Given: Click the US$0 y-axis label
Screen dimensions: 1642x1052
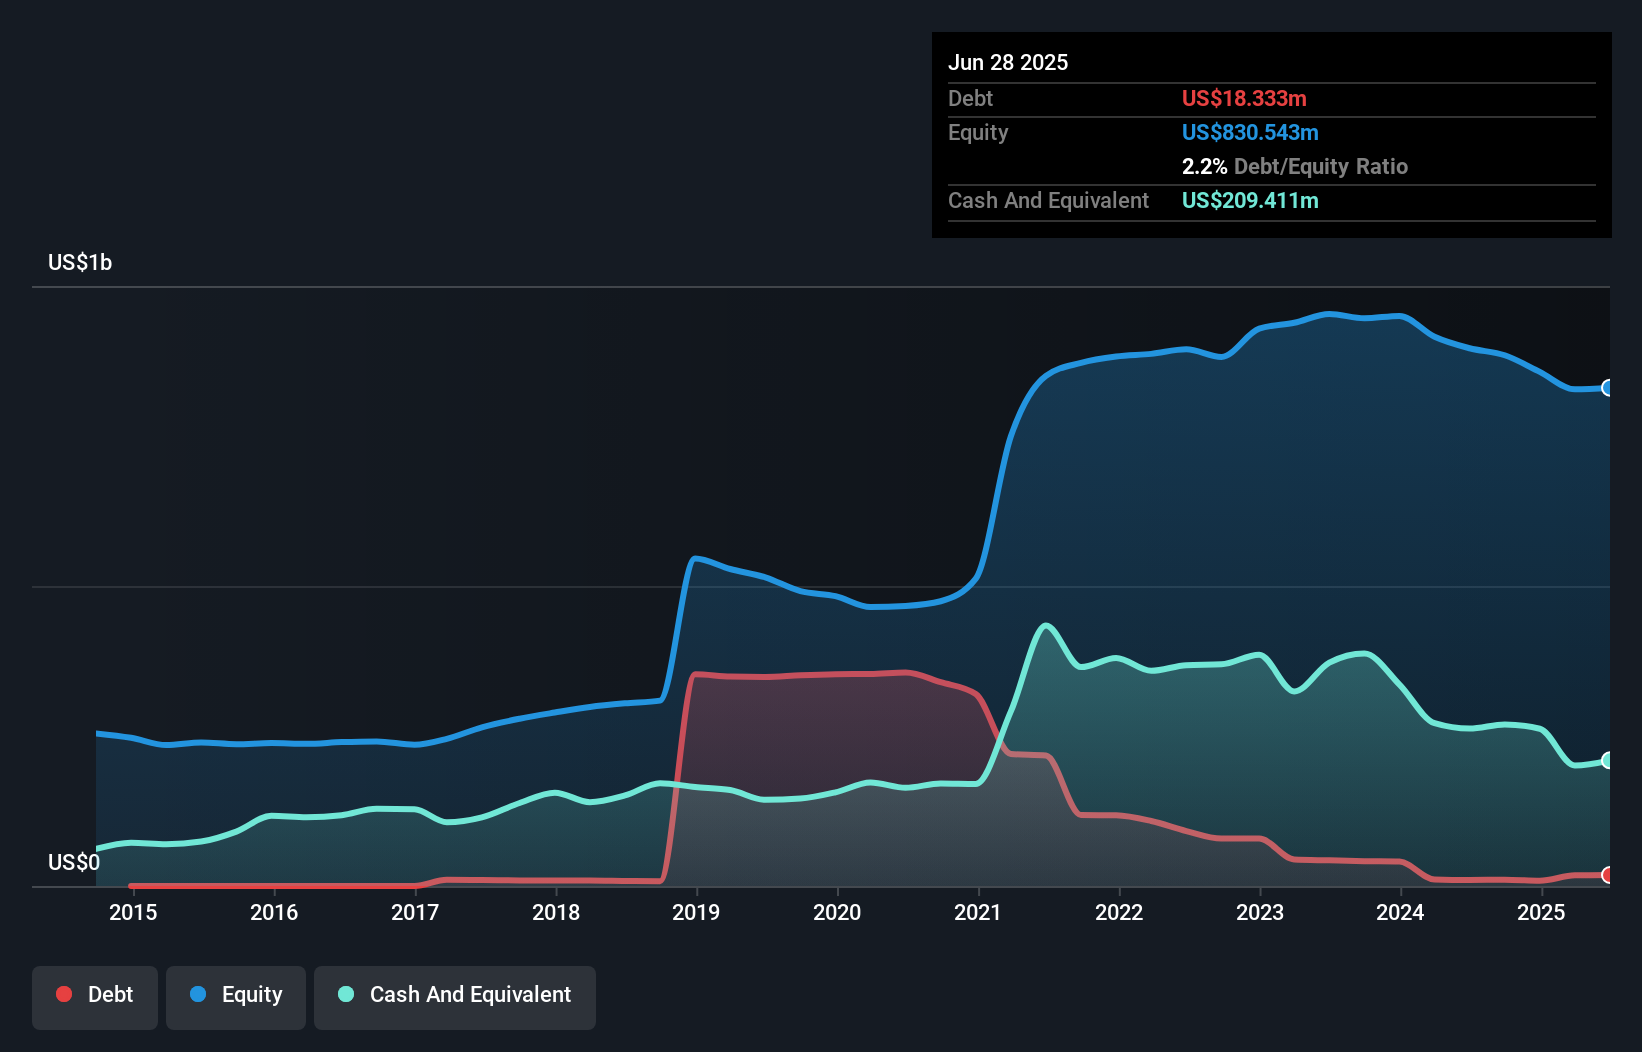Looking at the screenshot, I should (74, 862).
